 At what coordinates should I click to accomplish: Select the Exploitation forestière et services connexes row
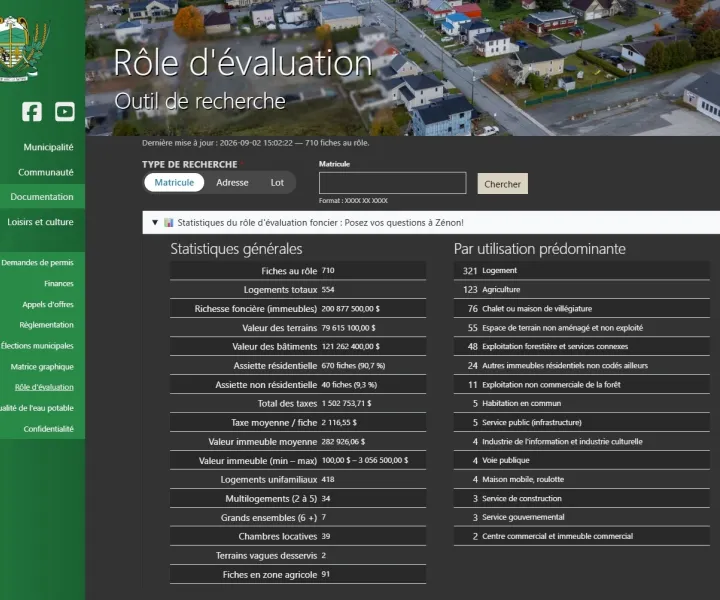[582, 347]
